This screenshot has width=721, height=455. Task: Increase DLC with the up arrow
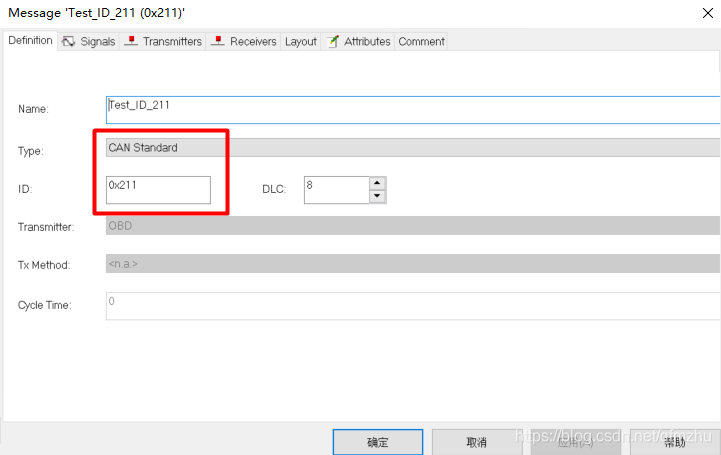(x=377, y=183)
